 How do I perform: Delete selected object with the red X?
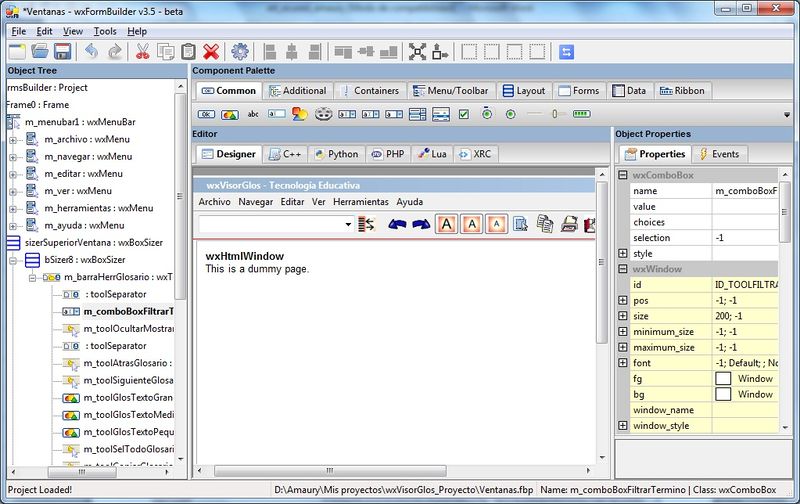211,52
